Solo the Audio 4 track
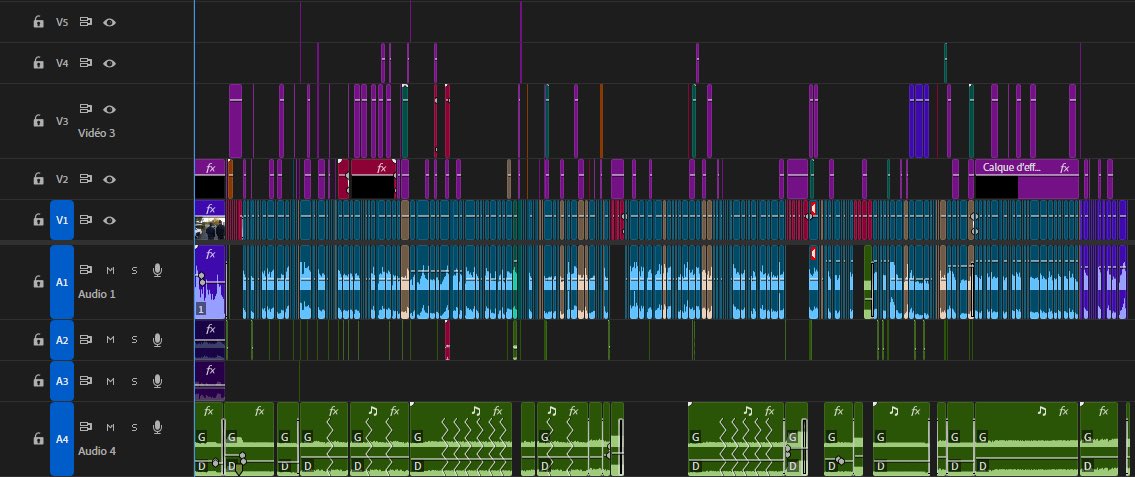Screen dimensions: 1135x477 tap(134, 427)
